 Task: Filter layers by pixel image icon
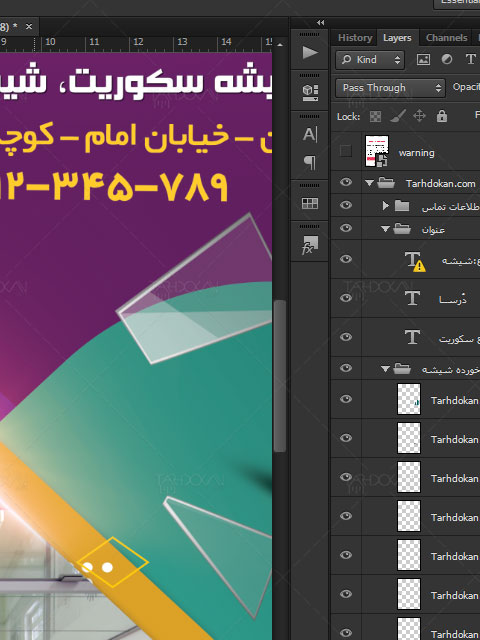[423, 60]
